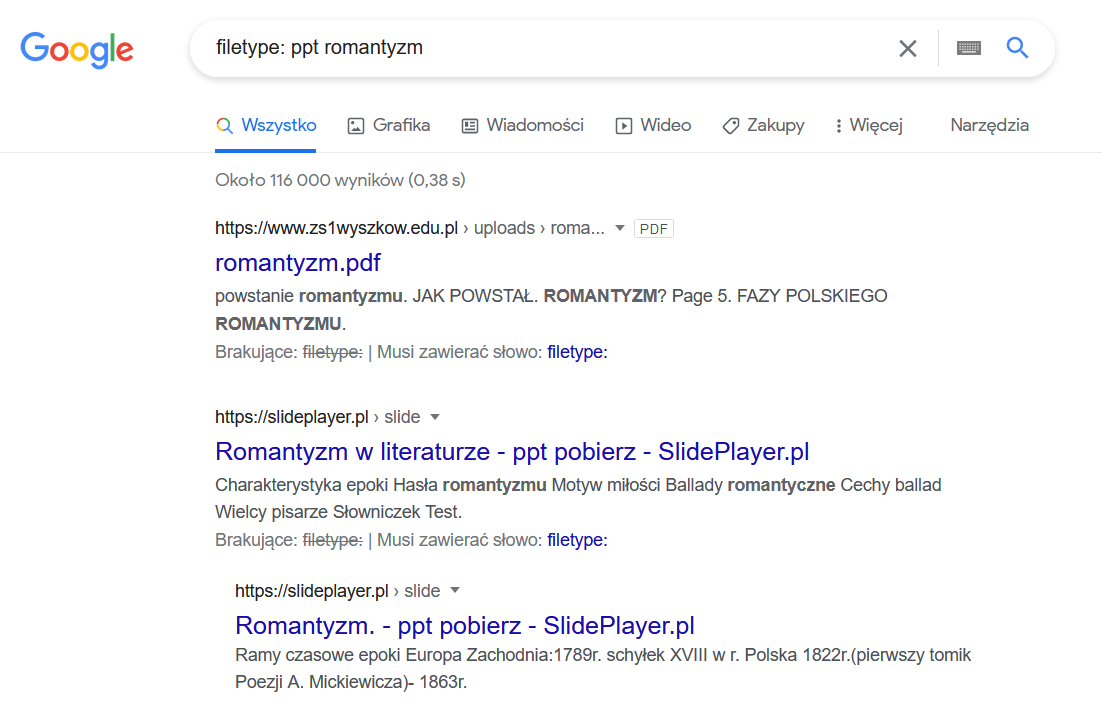
Task: Click the snippet starting Charakterystyka epoki Hasła
Action: (x=578, y=498)
